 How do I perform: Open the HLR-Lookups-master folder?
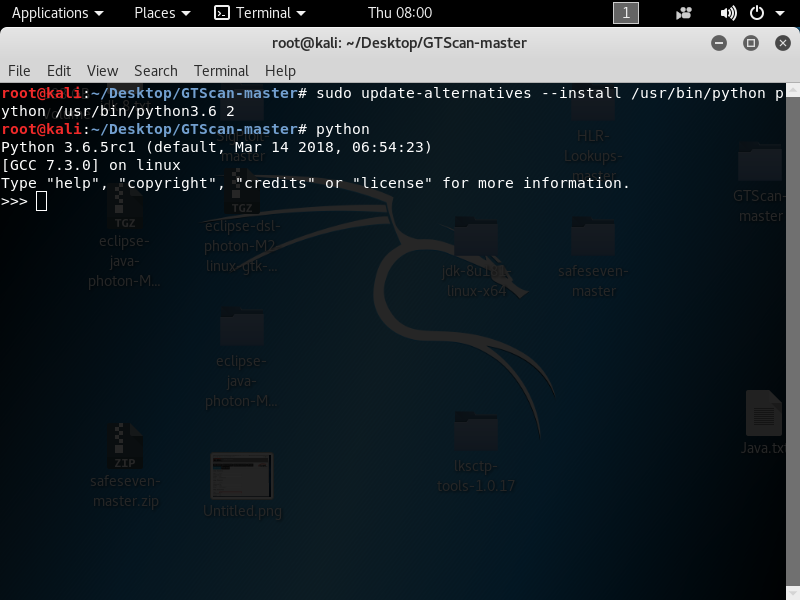(x=593, y=110)
